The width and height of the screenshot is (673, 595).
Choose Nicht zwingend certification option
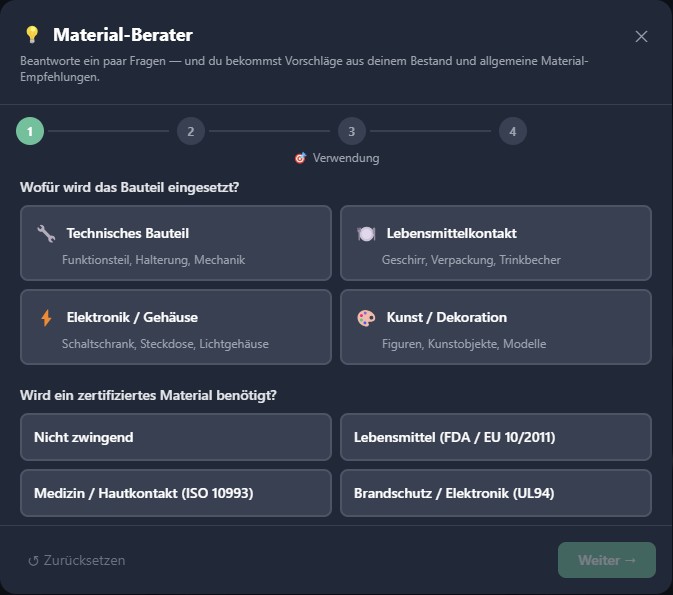click(x=176, y=437)
